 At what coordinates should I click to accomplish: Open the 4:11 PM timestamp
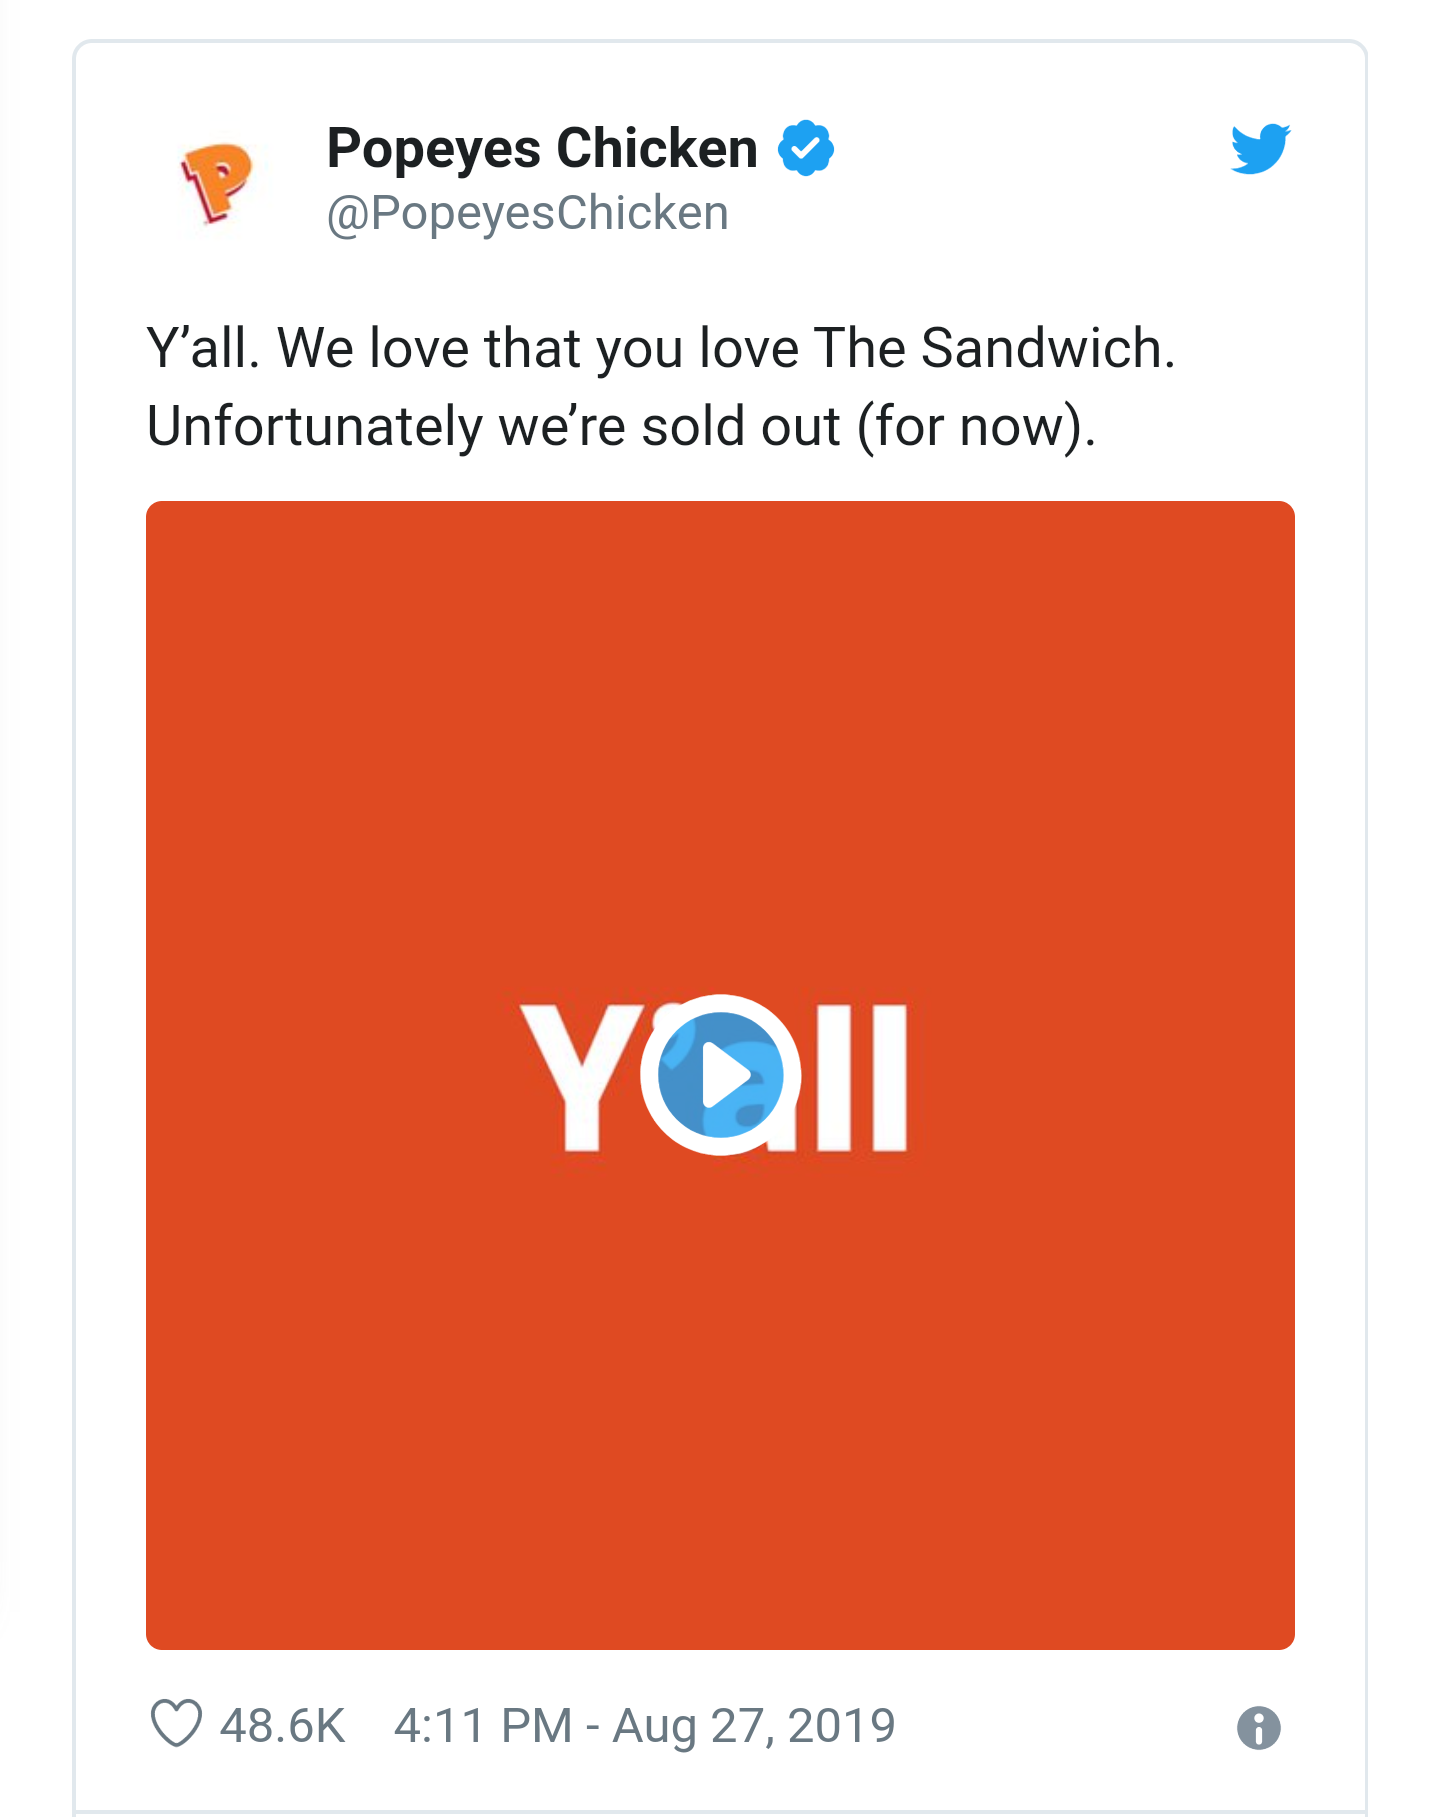[x=483, y=1726]
